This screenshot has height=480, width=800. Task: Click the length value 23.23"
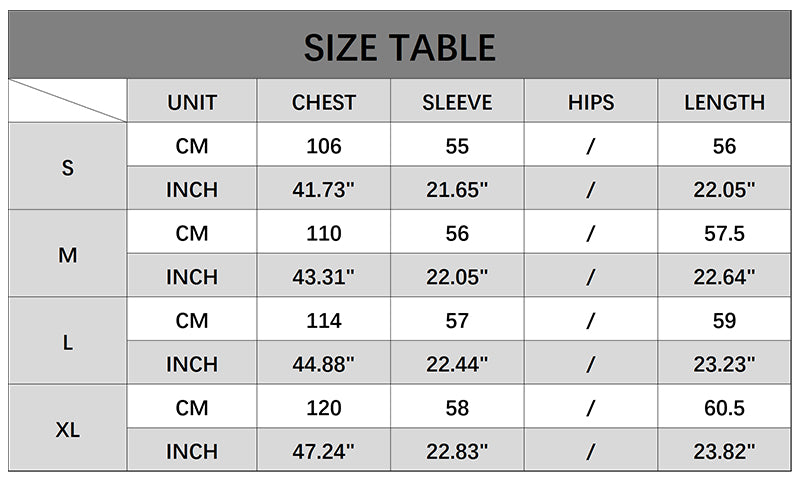point(724,365)
